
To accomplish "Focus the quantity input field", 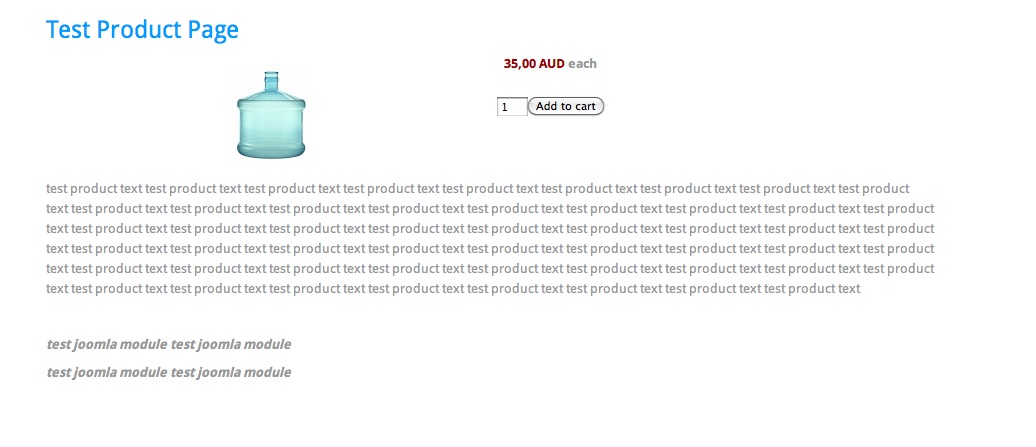I will (511, 107).
